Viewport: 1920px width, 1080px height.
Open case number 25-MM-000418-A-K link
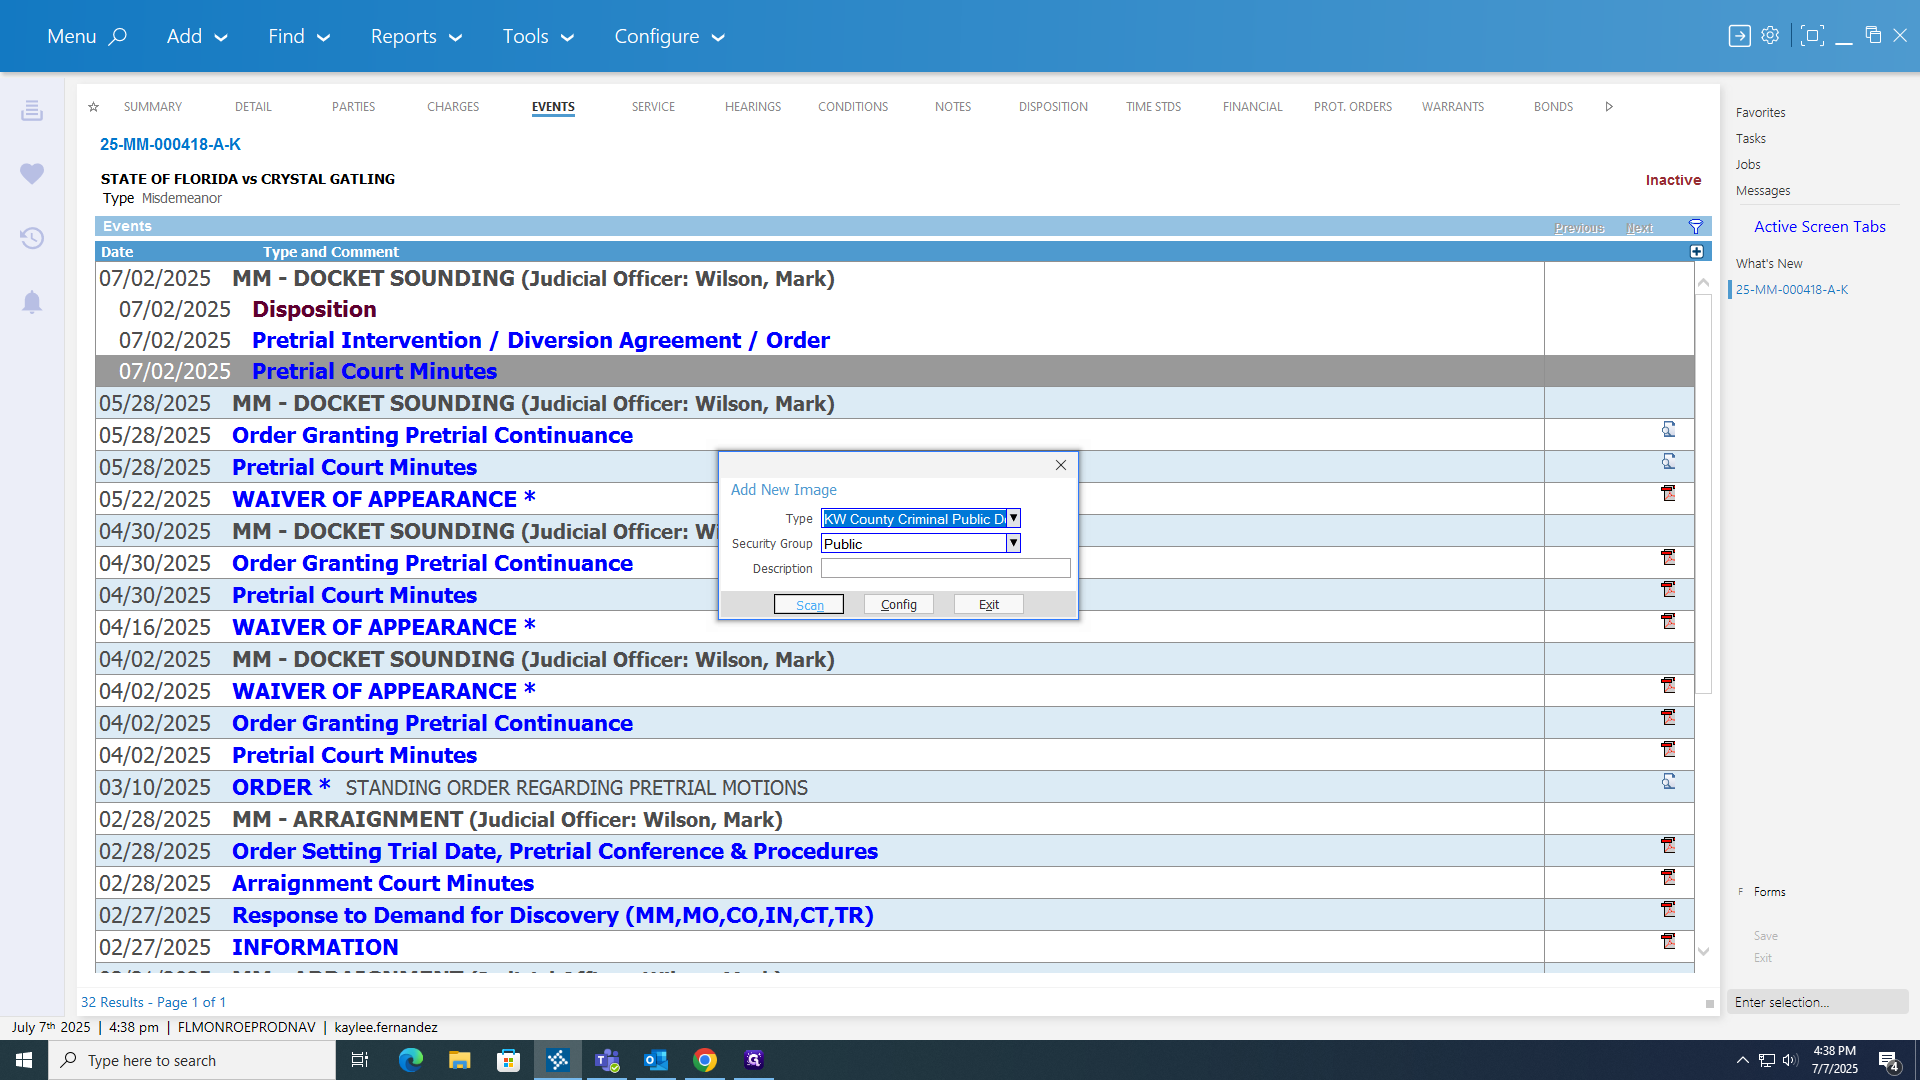170,144
